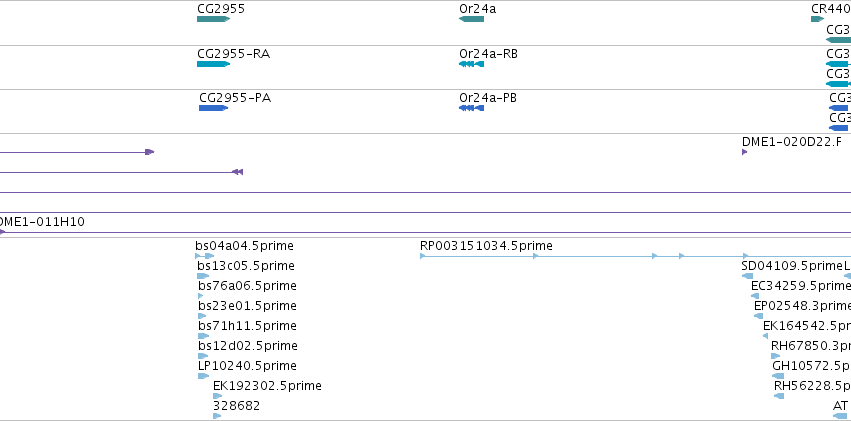
Task: Select the LP10240.5prime EST glyph
Action: point(203,376)
